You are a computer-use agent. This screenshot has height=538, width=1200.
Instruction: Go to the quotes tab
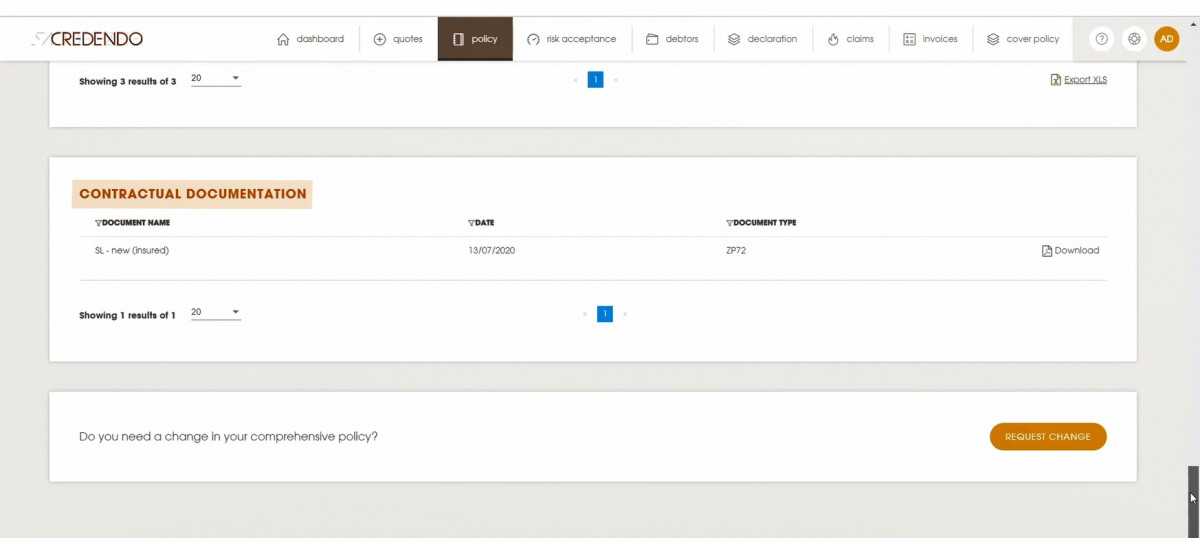pyautogui.click(x=398, y=39)
